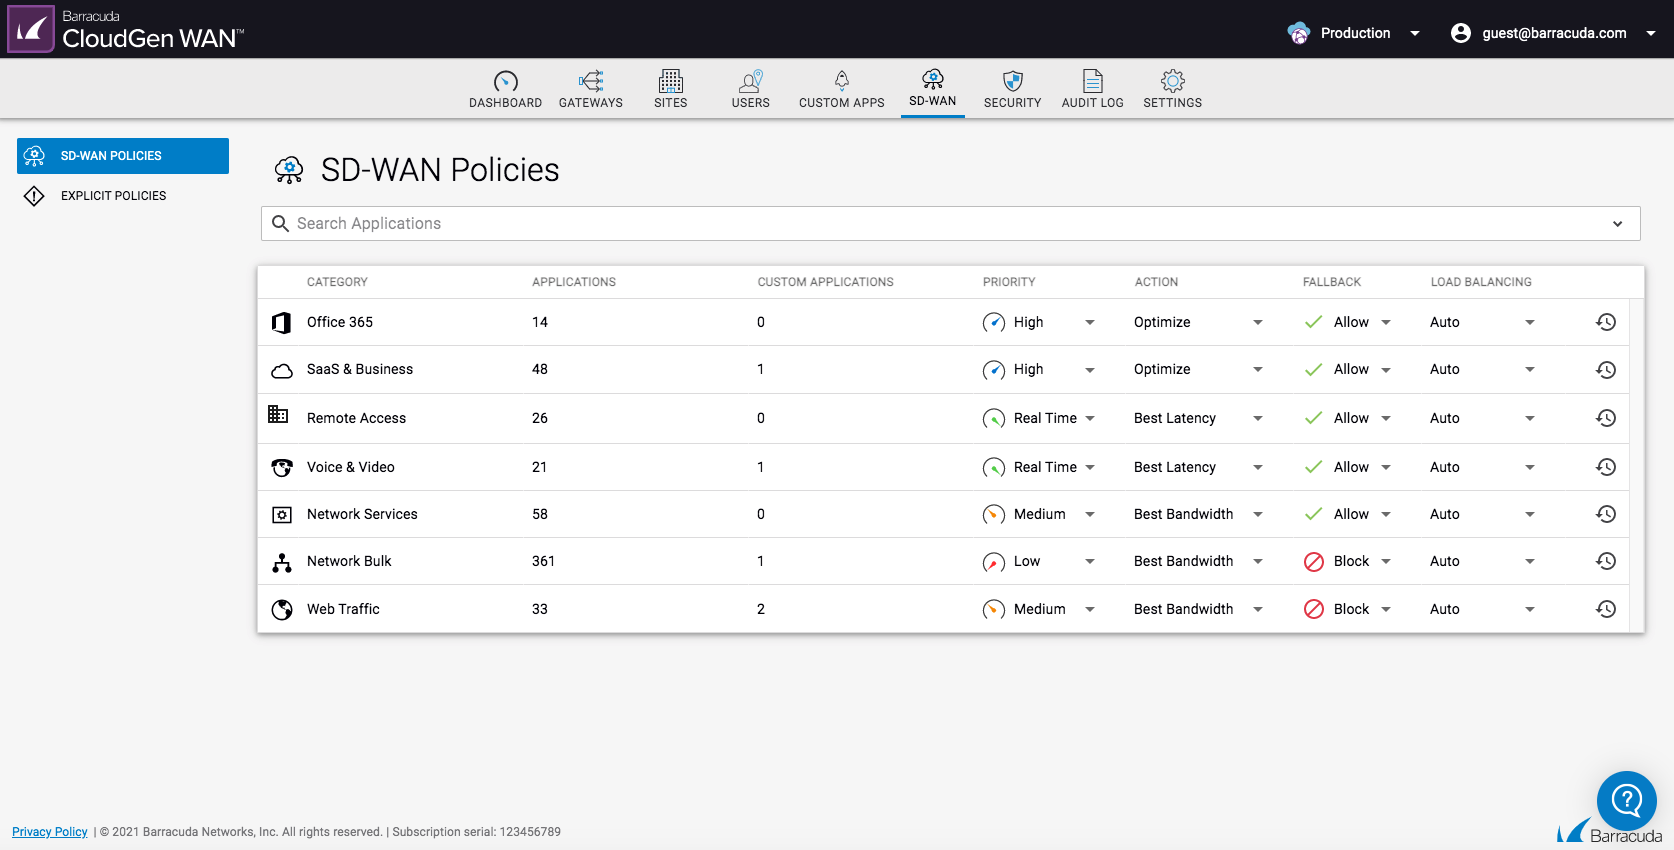Expand the search applications dropdown chevron
This screenshot has width=1674, height=850.
[x=1618, y=224]
